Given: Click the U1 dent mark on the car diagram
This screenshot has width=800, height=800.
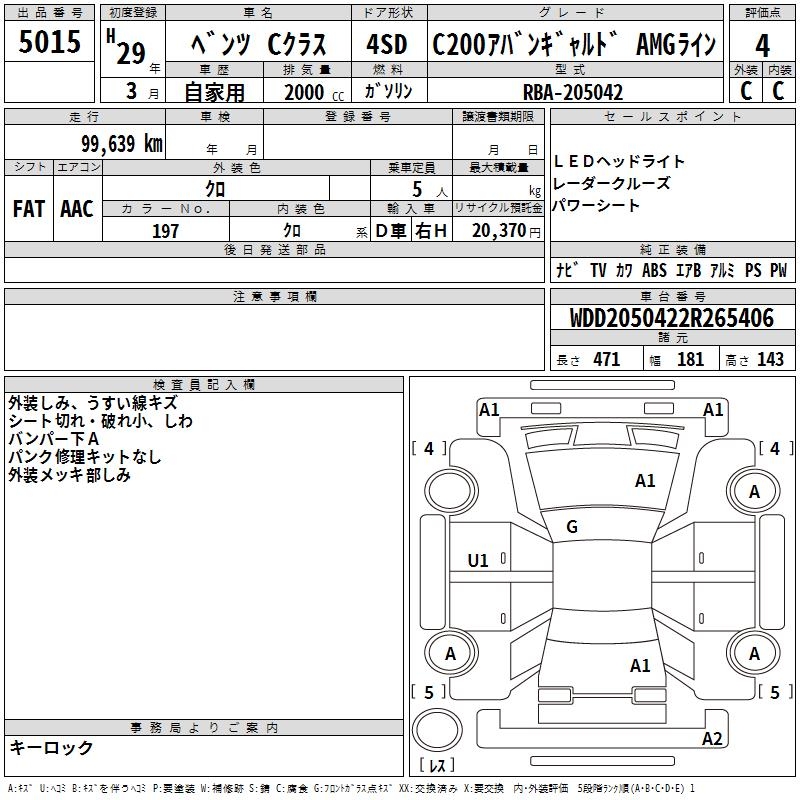Looking at the screenshot, I should [478, 561].
